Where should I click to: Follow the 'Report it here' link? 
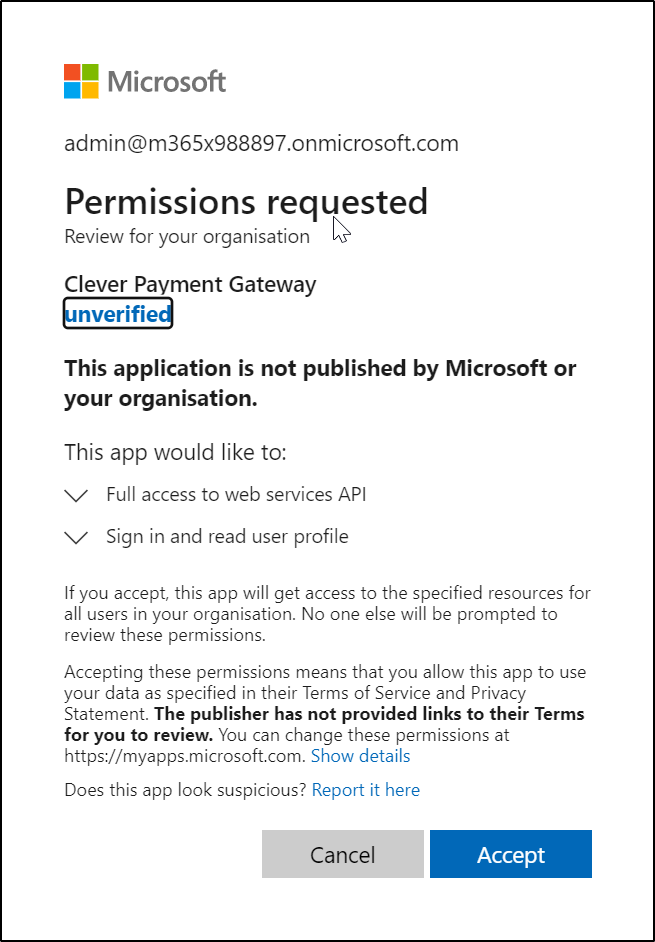click(x=366, y=790)
